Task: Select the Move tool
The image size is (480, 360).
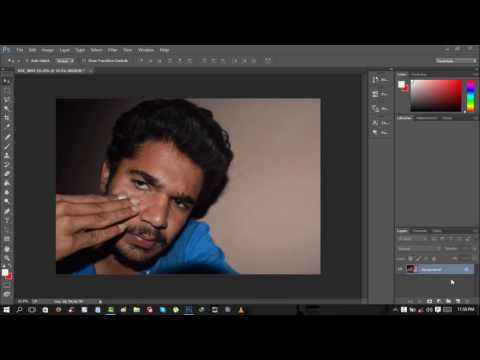Action: tap(6, 81)
